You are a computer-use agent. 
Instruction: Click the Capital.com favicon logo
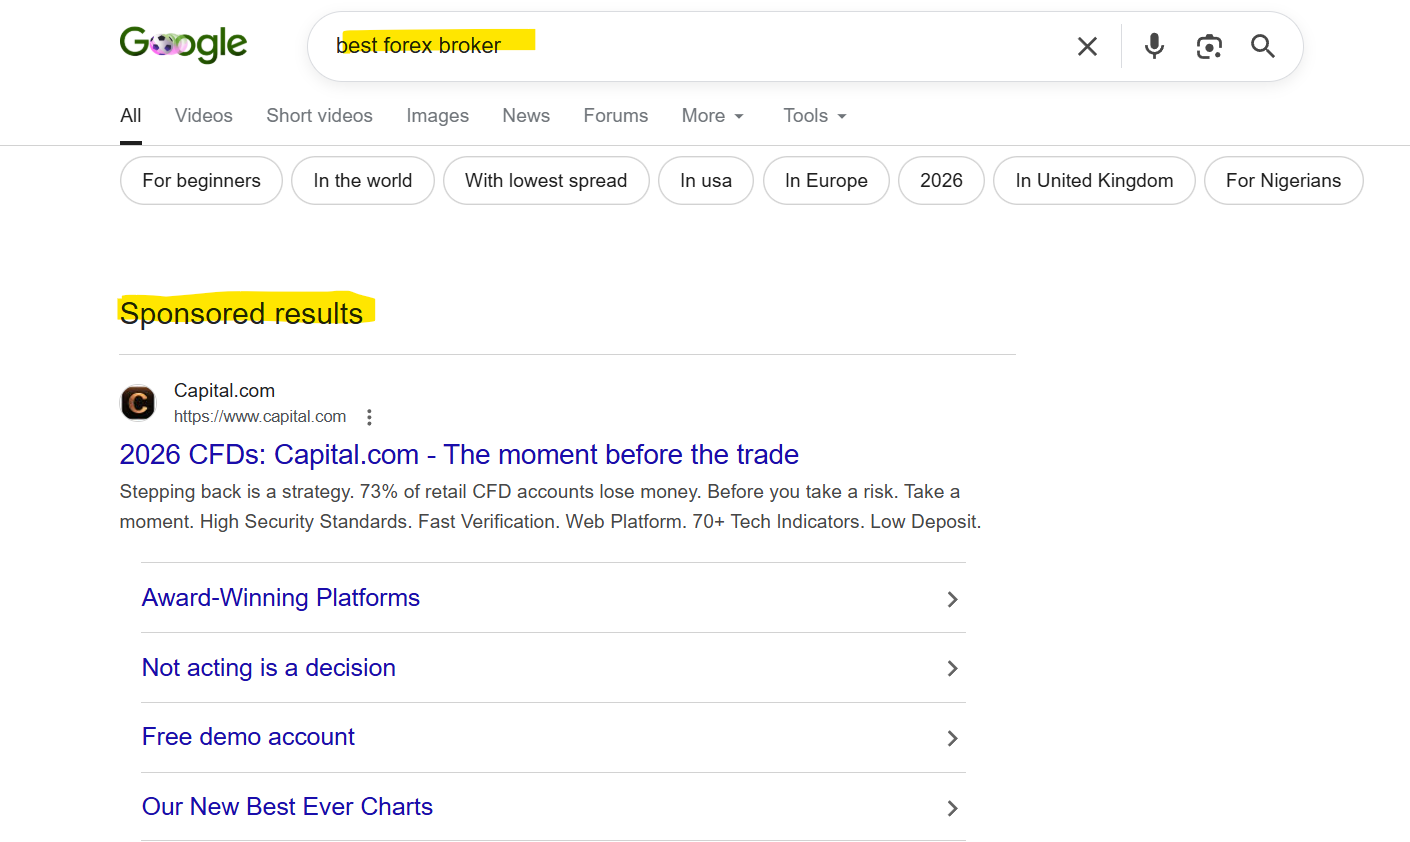tap(138, 403)
